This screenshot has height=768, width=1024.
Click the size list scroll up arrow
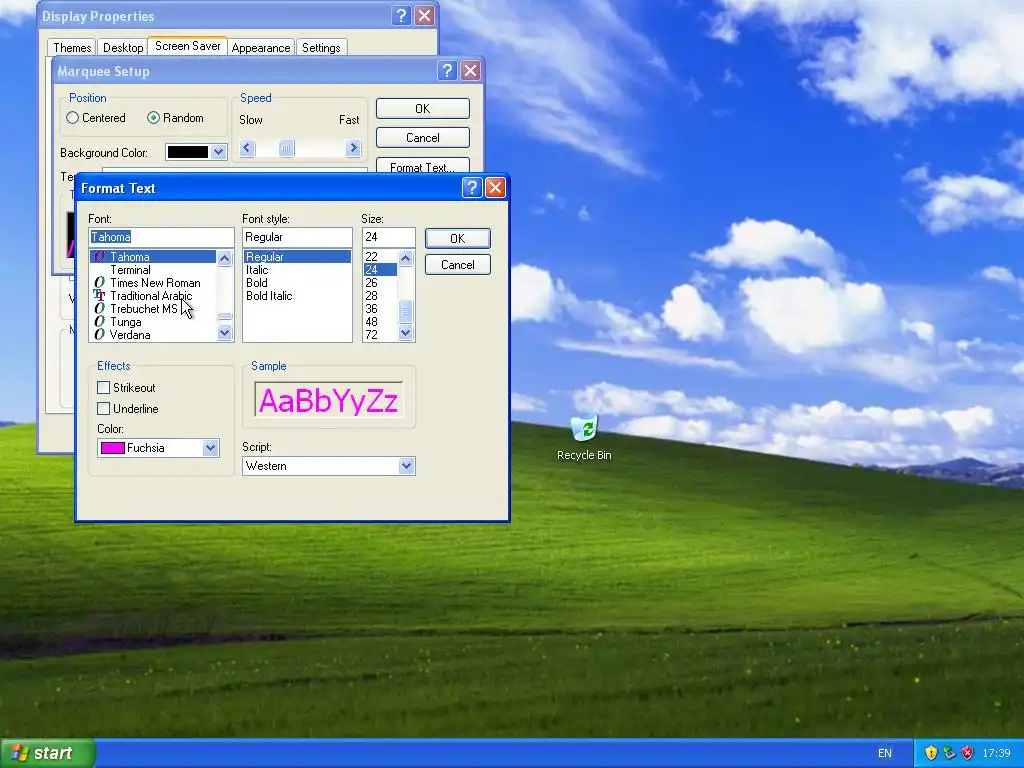(x=406, y=258)
